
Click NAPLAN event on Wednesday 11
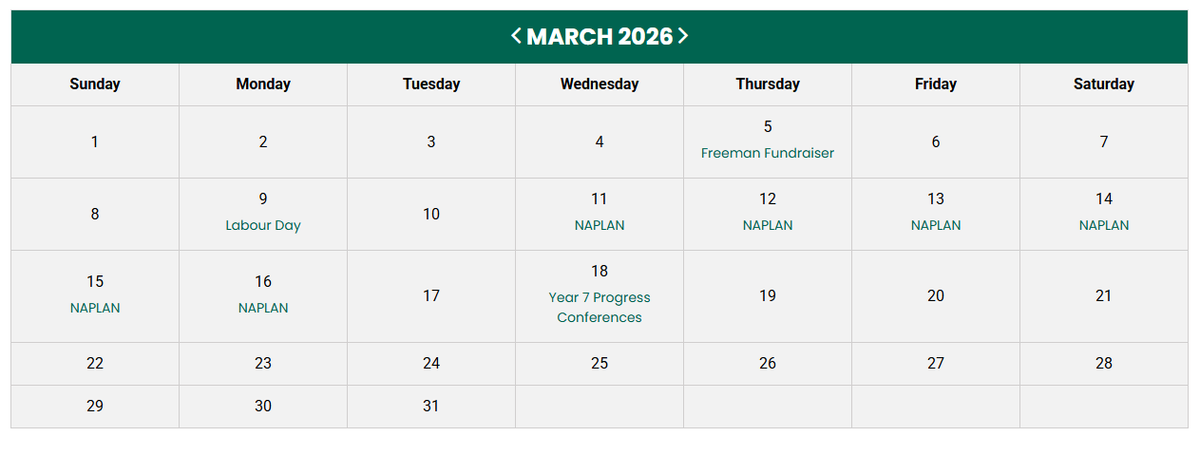[599, 225]
